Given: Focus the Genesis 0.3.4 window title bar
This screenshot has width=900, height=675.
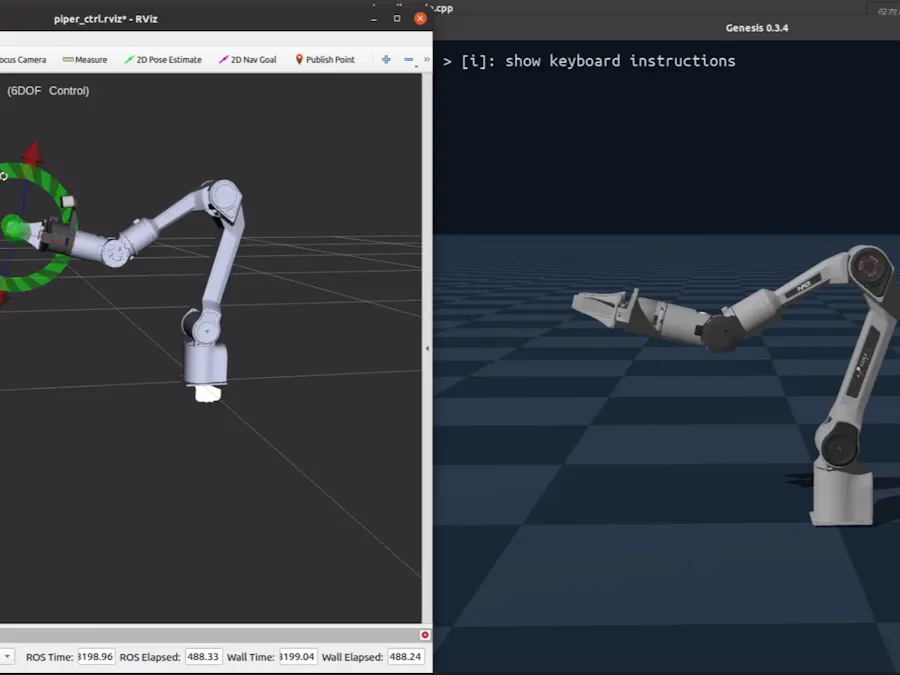Looking at the screenshot, I should click(x=757, y=28).
